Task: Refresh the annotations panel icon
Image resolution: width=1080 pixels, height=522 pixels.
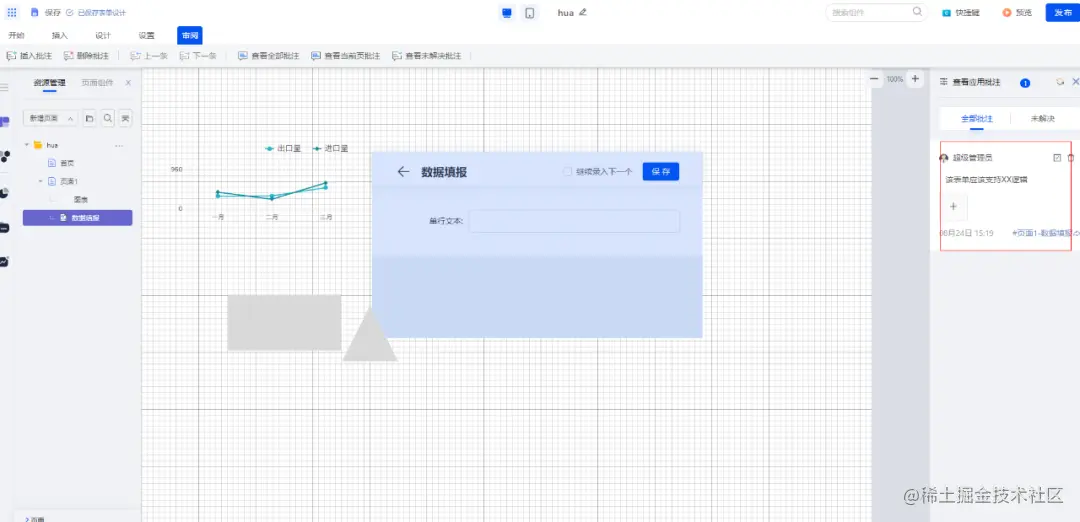Action: [x=1060, y=82]
